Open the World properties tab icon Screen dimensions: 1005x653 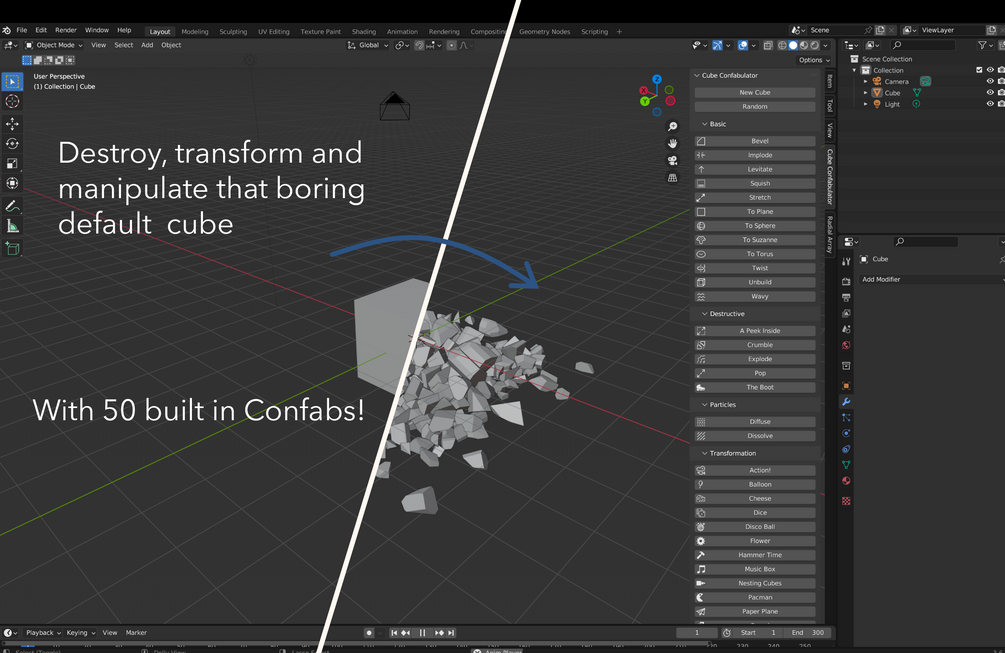[x=846, y=345]
